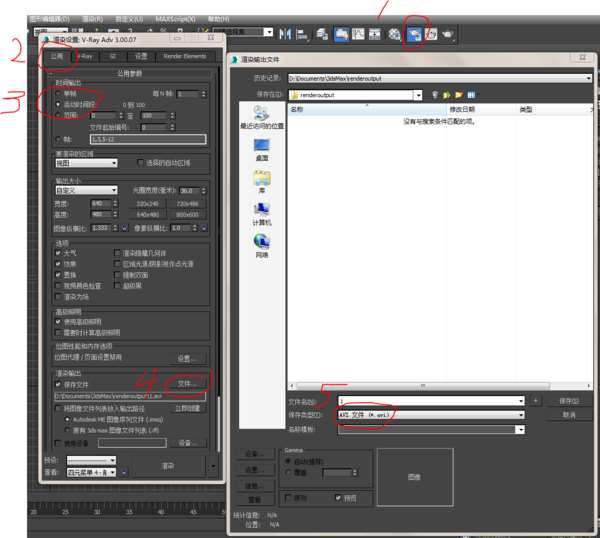This screenshot has height=538, width=600.
Task: Click the 渲染 render button
Action: point(168,466)
